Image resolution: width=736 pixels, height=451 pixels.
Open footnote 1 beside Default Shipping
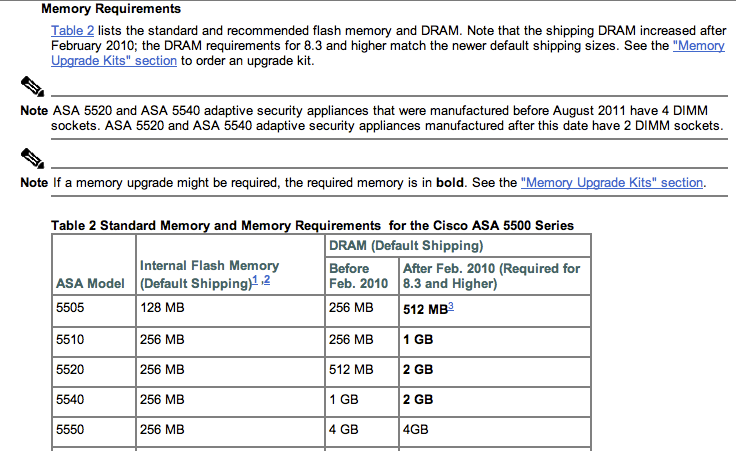[x=254, y=281]
